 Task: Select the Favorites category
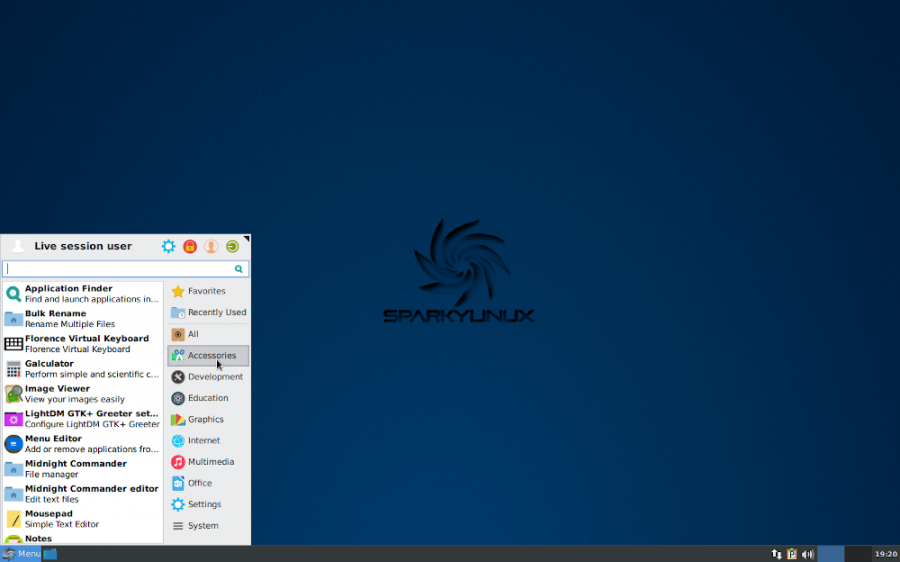tap(208, 291)
